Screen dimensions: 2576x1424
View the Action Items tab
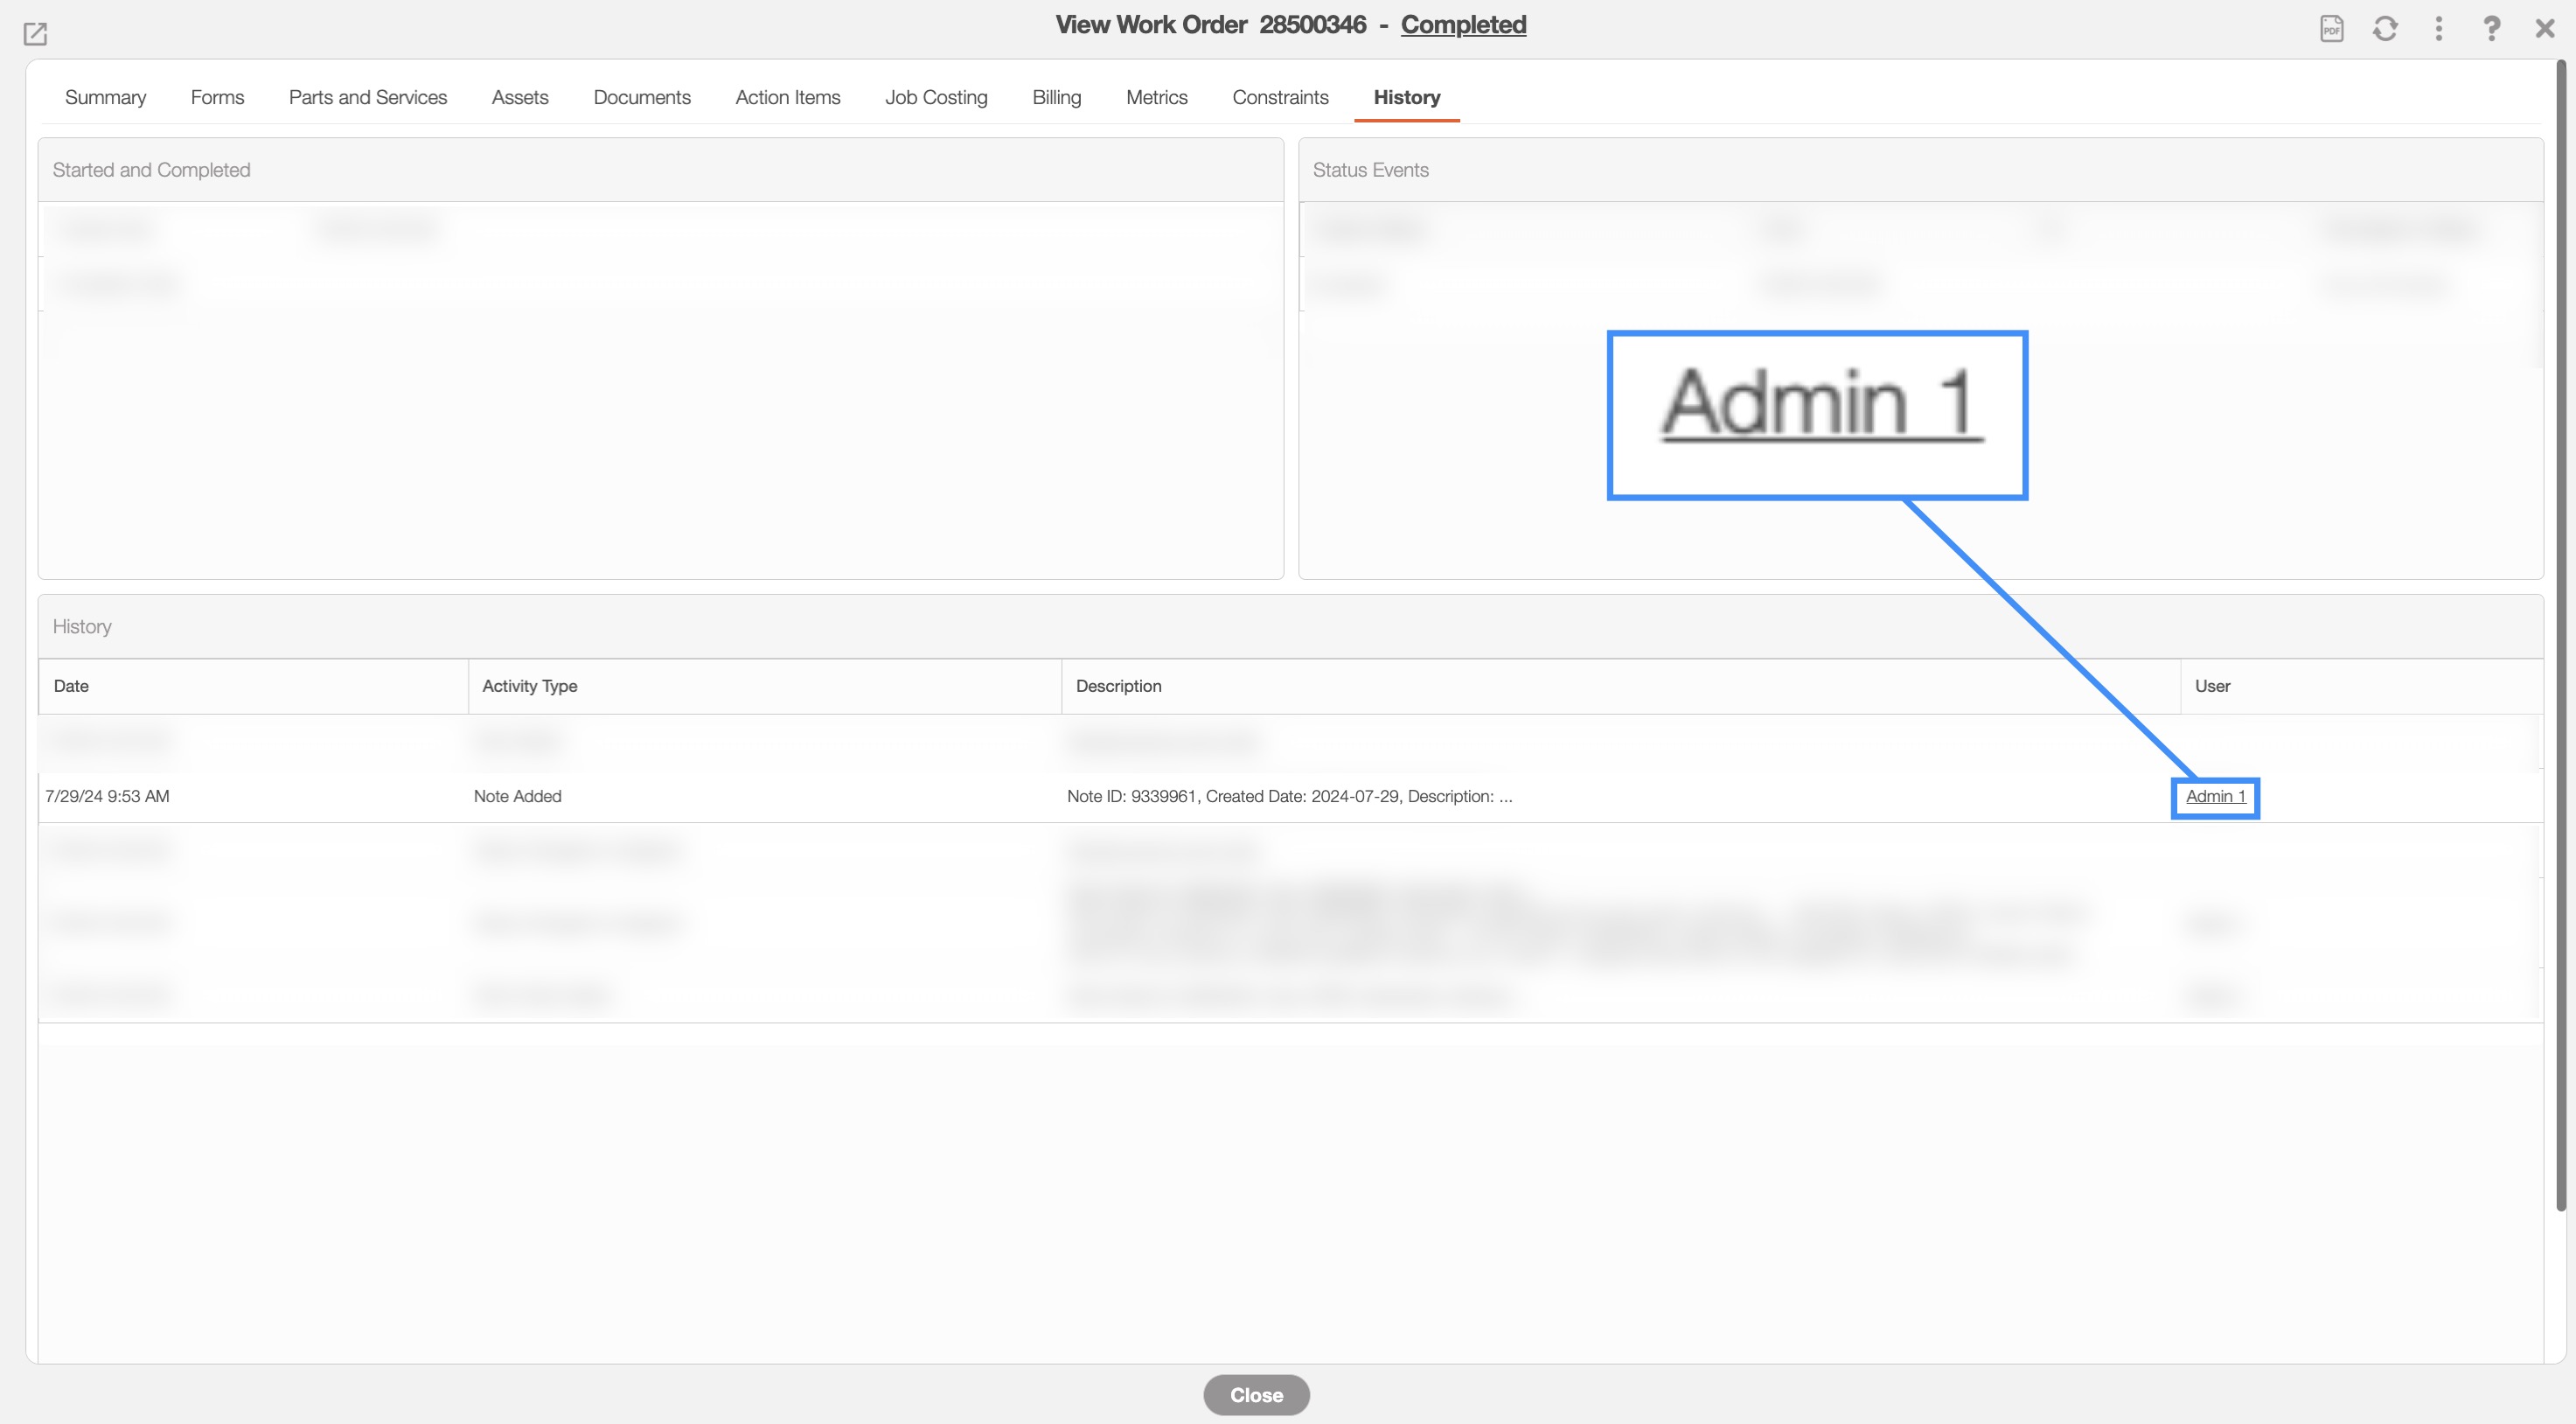[x=787, y=97]
